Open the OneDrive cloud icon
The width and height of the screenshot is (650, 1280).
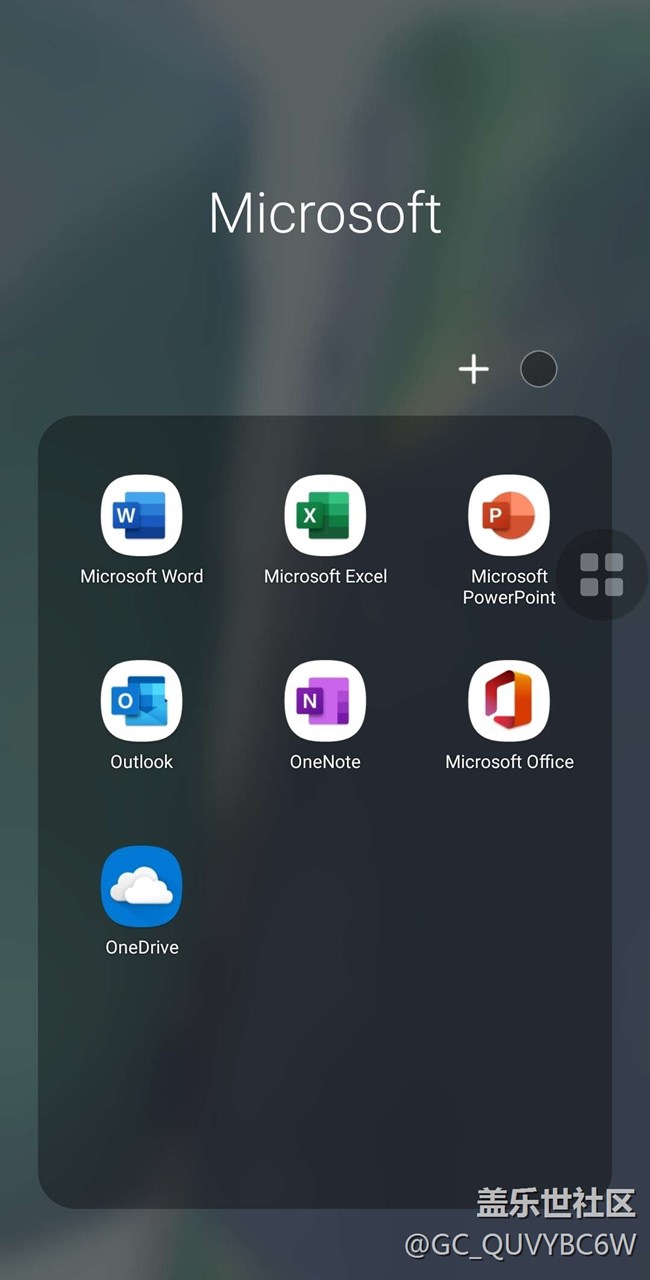click(x=141, y=886)
